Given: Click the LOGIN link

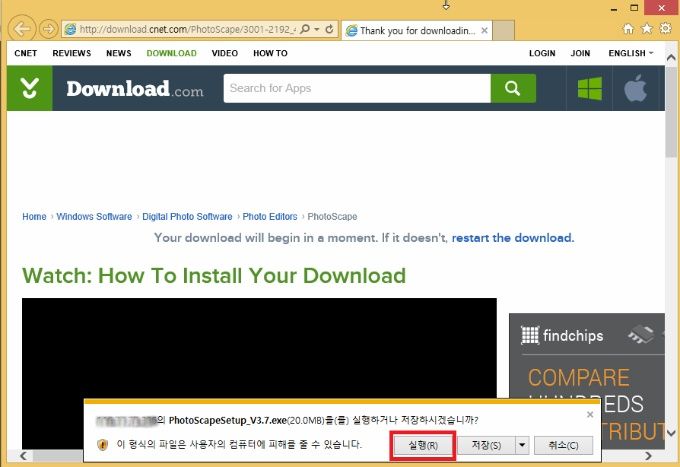Looking at the screenshot, I should pyautogui.click(x=542, y=53).
